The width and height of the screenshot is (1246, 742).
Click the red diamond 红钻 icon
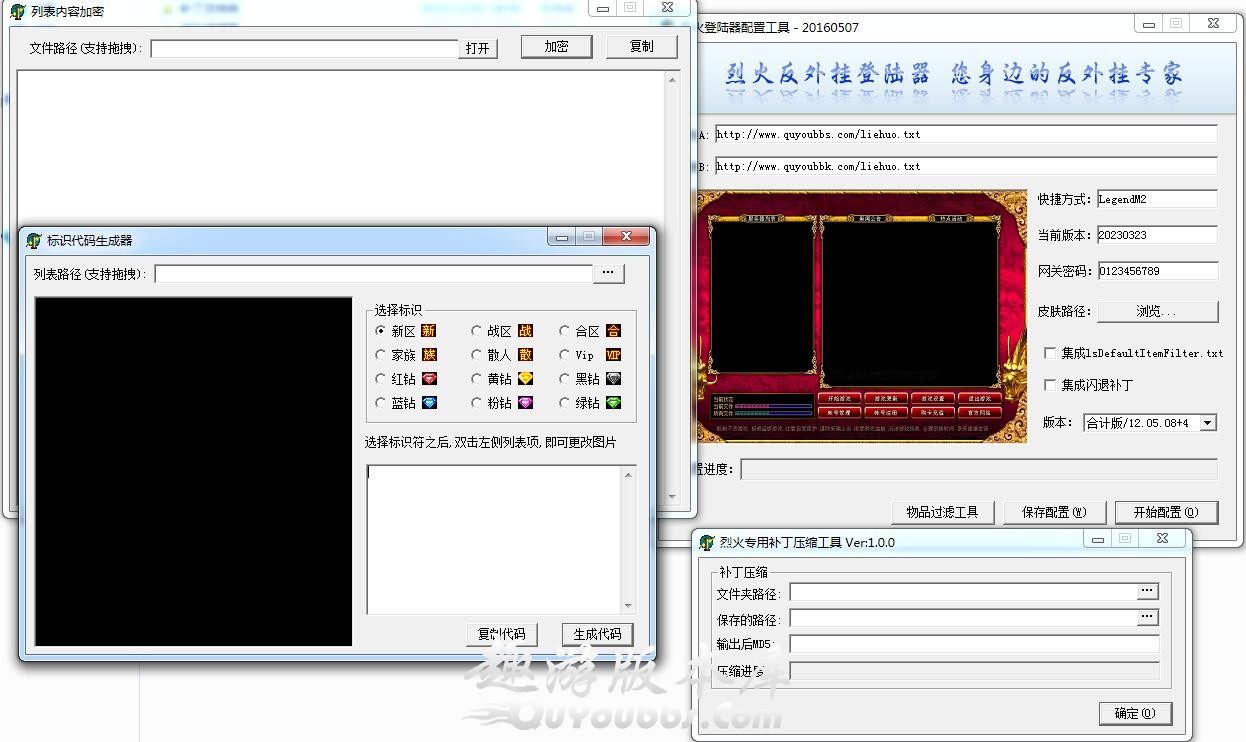pos(429,379)
